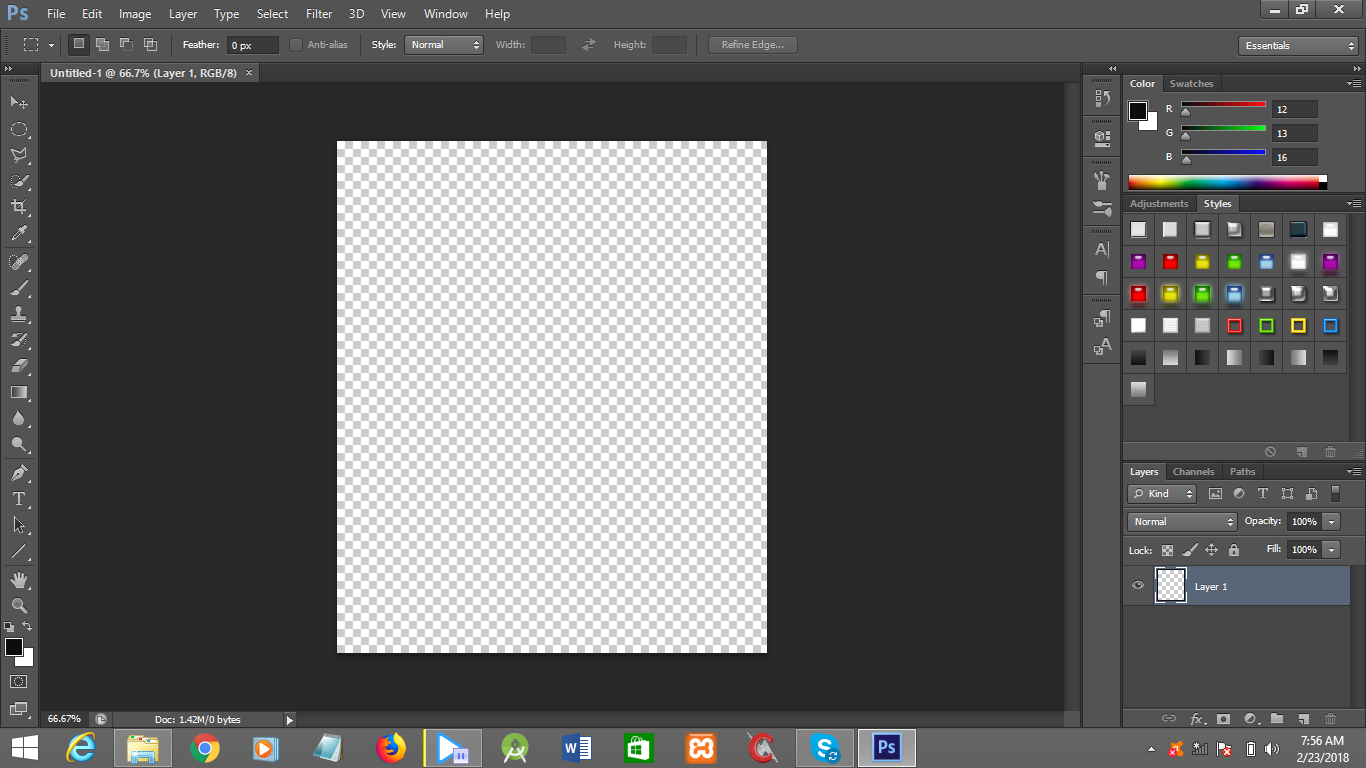Select the Zoom tool
1366x768 pixels.
pyautogui.click(x=19, y=605)
